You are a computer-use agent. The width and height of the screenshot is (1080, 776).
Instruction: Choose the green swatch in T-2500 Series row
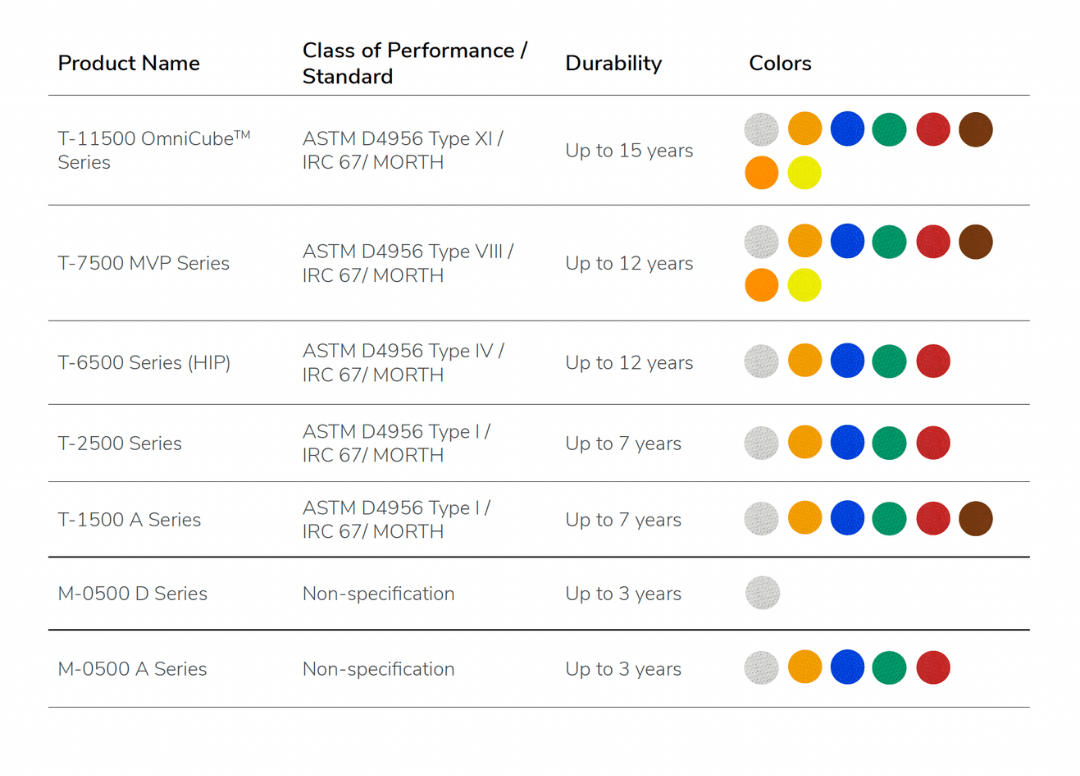889,443
